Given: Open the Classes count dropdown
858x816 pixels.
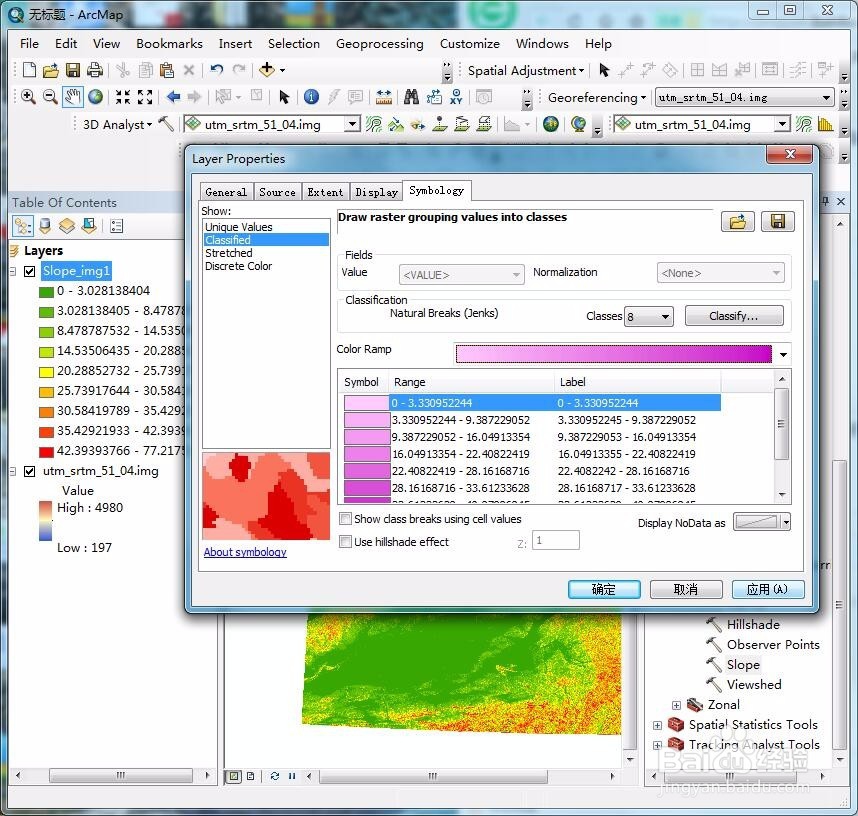Looking at the screenshot, I should (x=665, y=316).
